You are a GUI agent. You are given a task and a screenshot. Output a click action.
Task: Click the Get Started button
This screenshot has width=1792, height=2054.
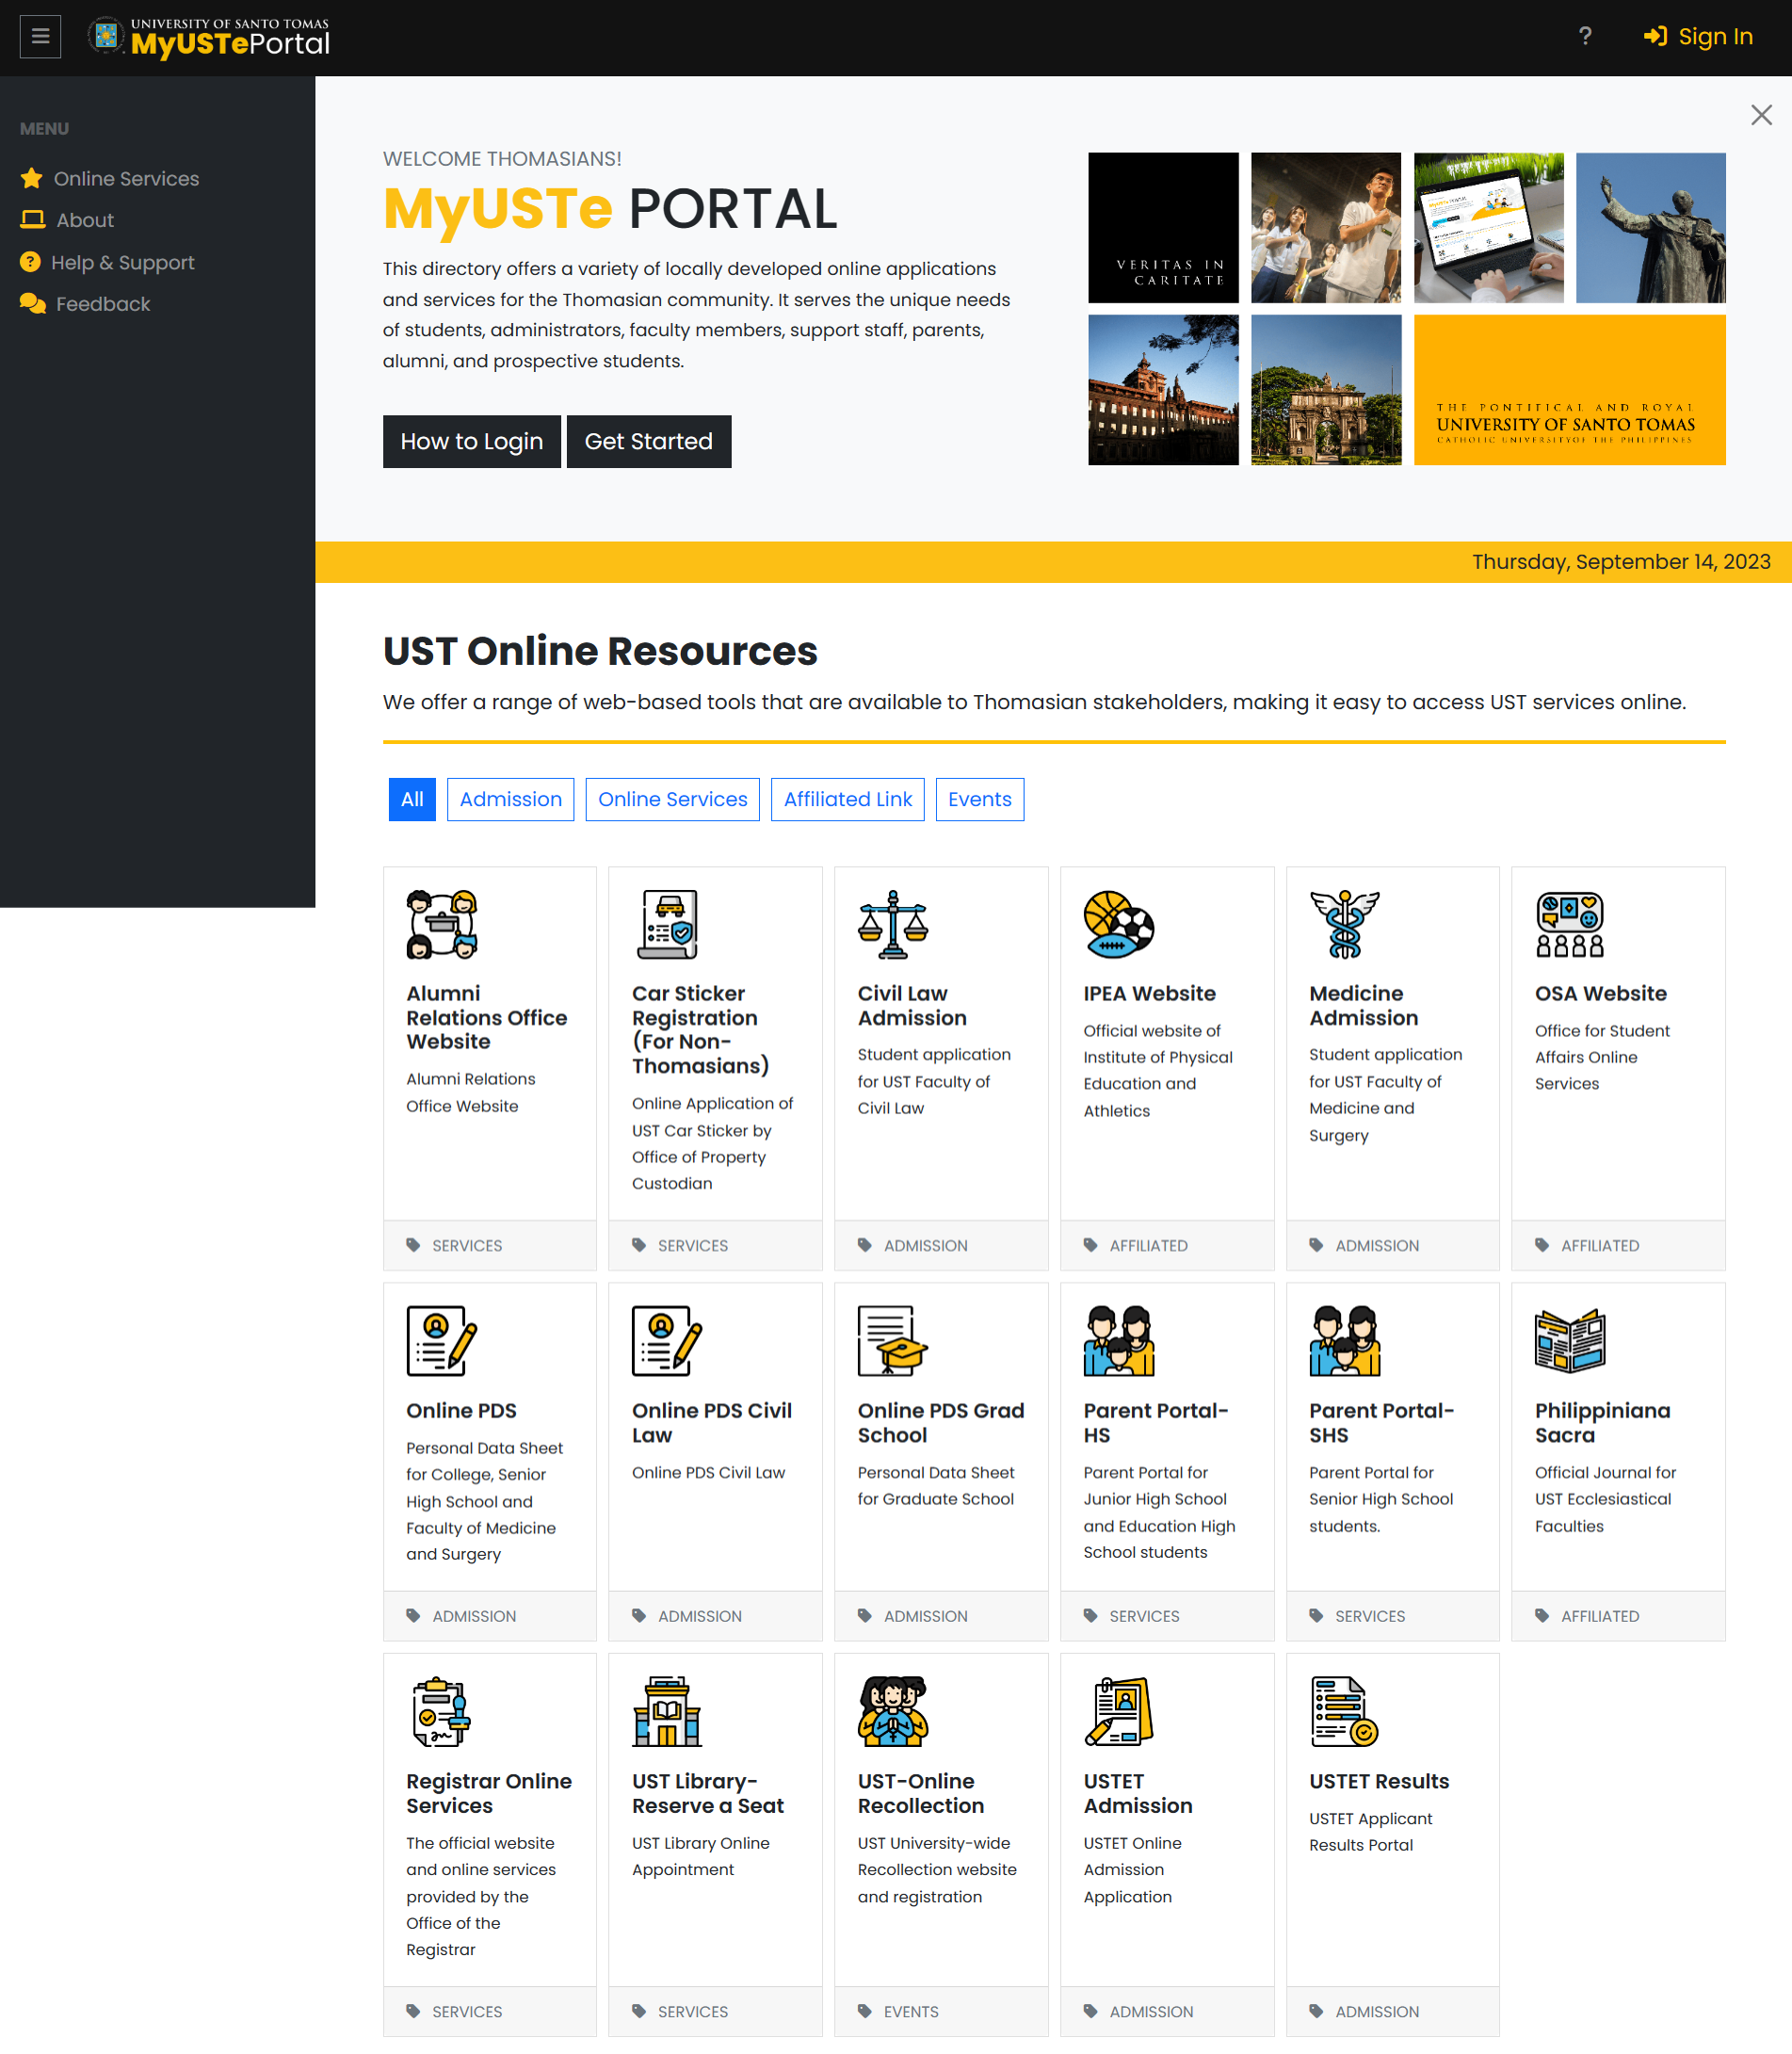[649, 441]
